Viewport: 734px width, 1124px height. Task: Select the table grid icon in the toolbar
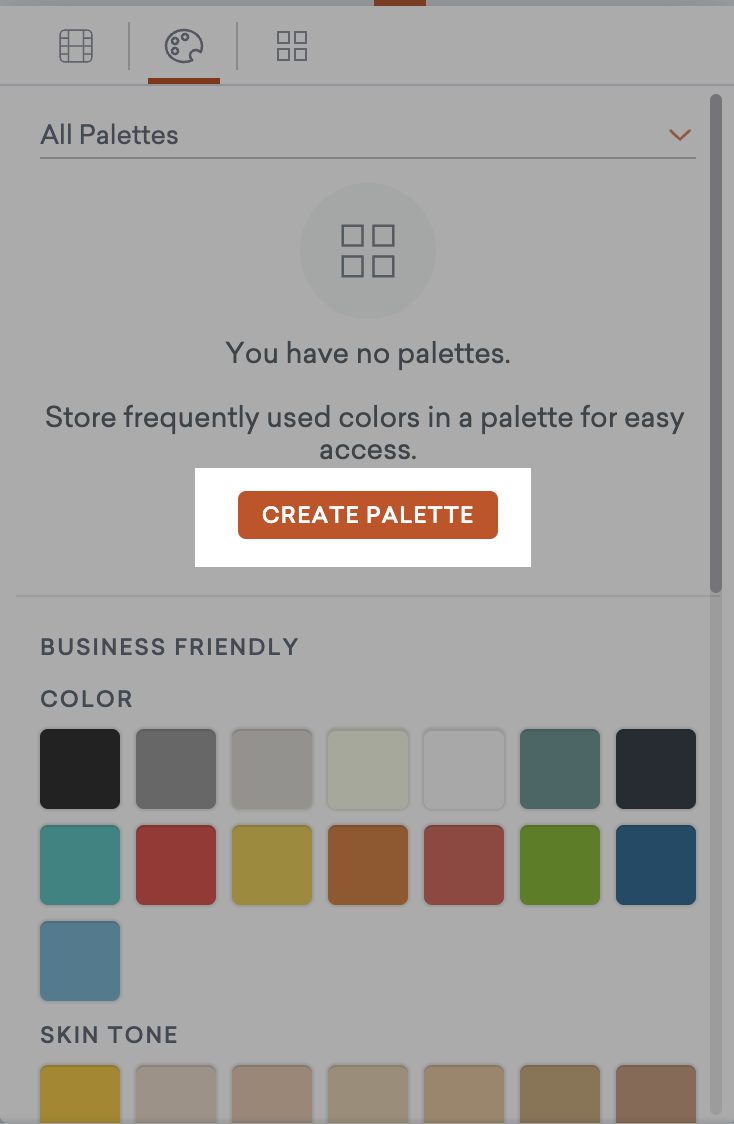[76, 45]
